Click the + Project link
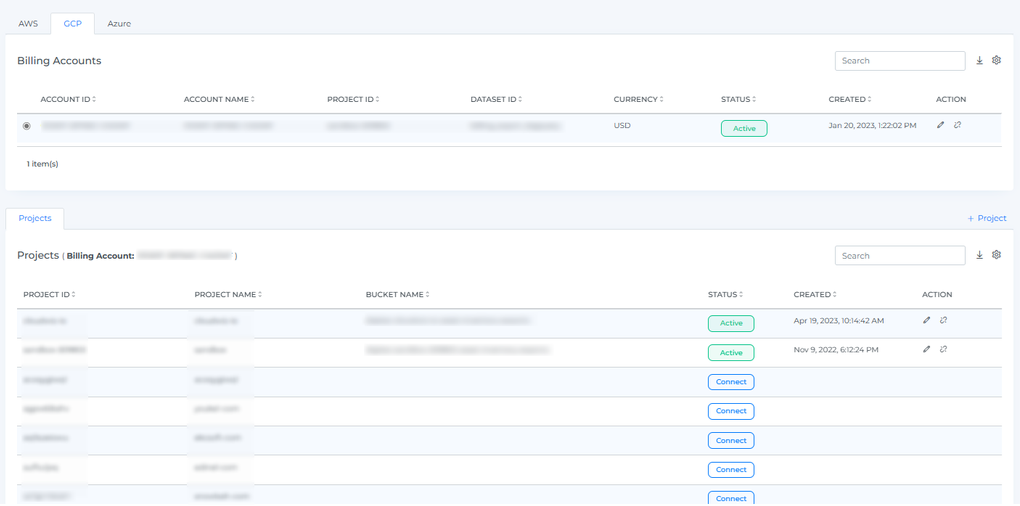The height and width of the screenshot is (506, 1020). coord(986,218)
